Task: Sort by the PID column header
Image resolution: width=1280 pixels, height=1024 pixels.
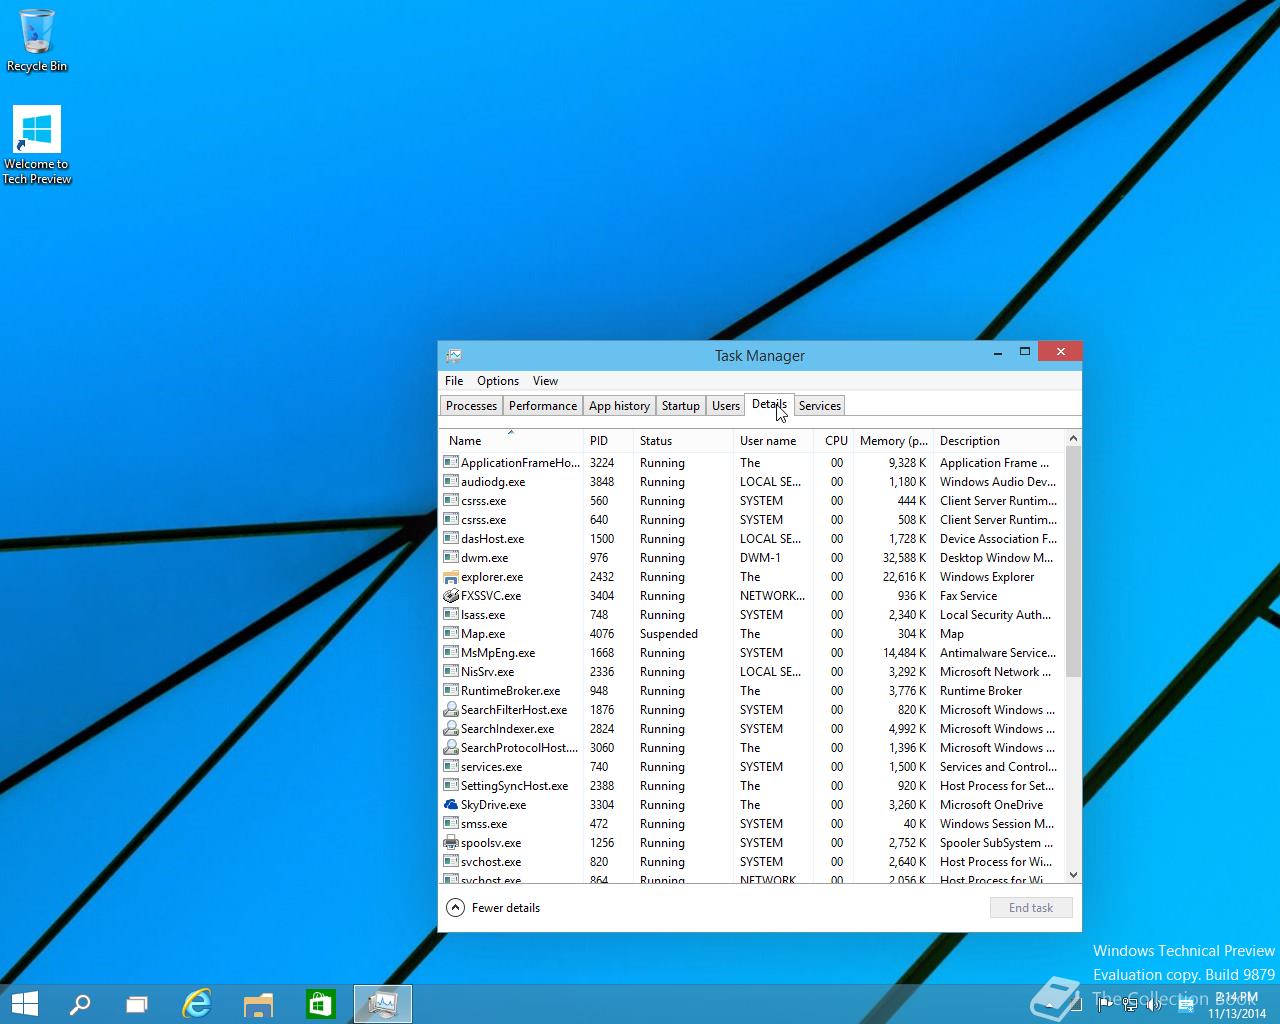Action: tap(608, 441)
